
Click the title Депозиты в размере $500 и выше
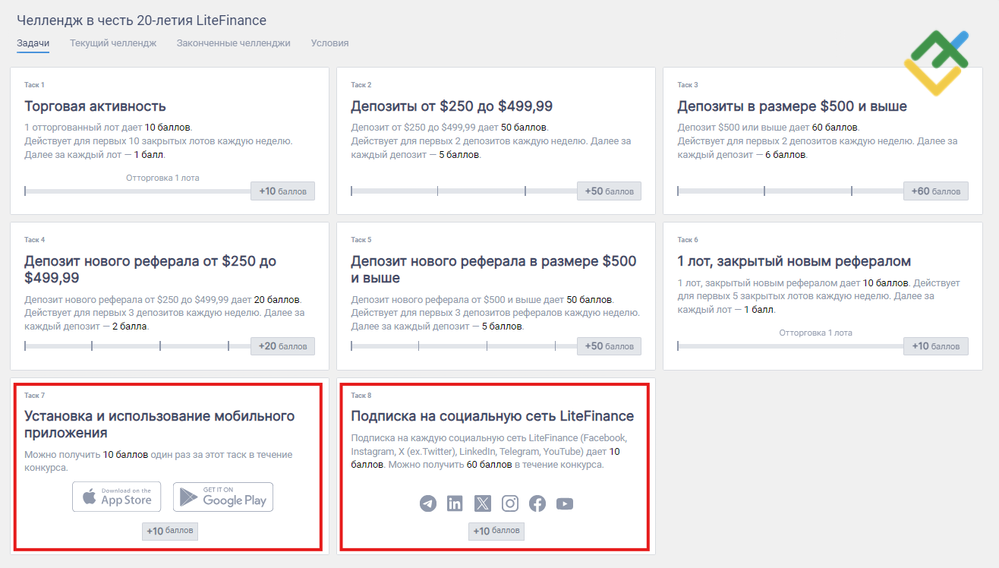(792, 106)
